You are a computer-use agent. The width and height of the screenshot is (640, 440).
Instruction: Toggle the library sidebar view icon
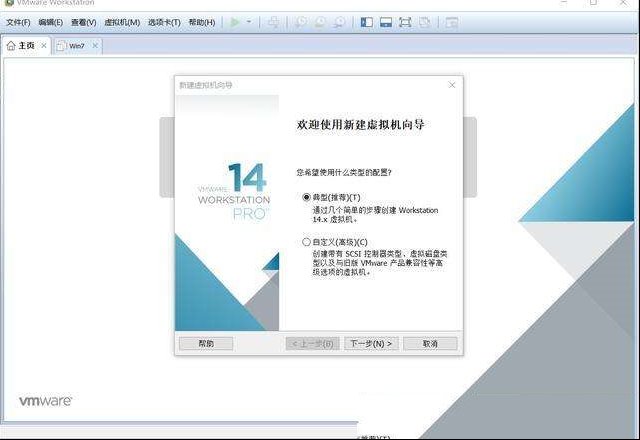click(367, 22)
